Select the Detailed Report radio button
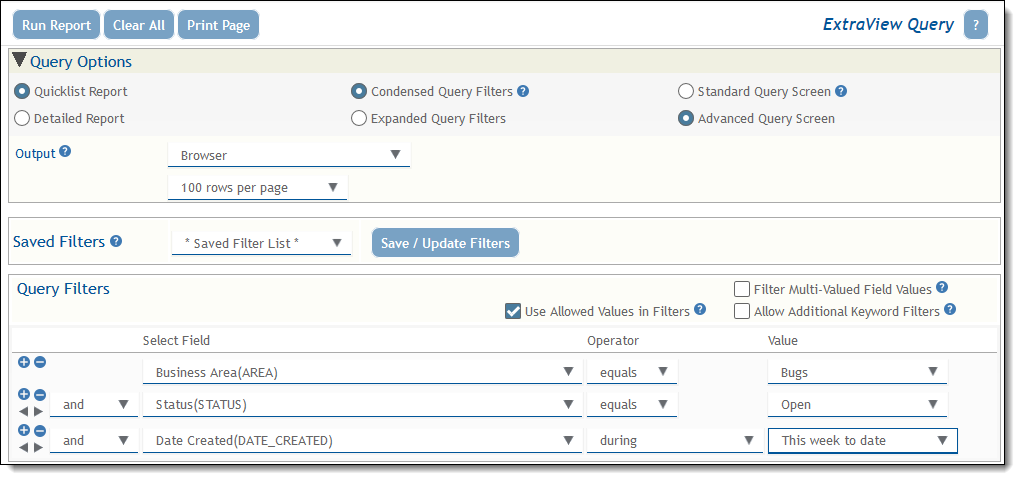 22,118
